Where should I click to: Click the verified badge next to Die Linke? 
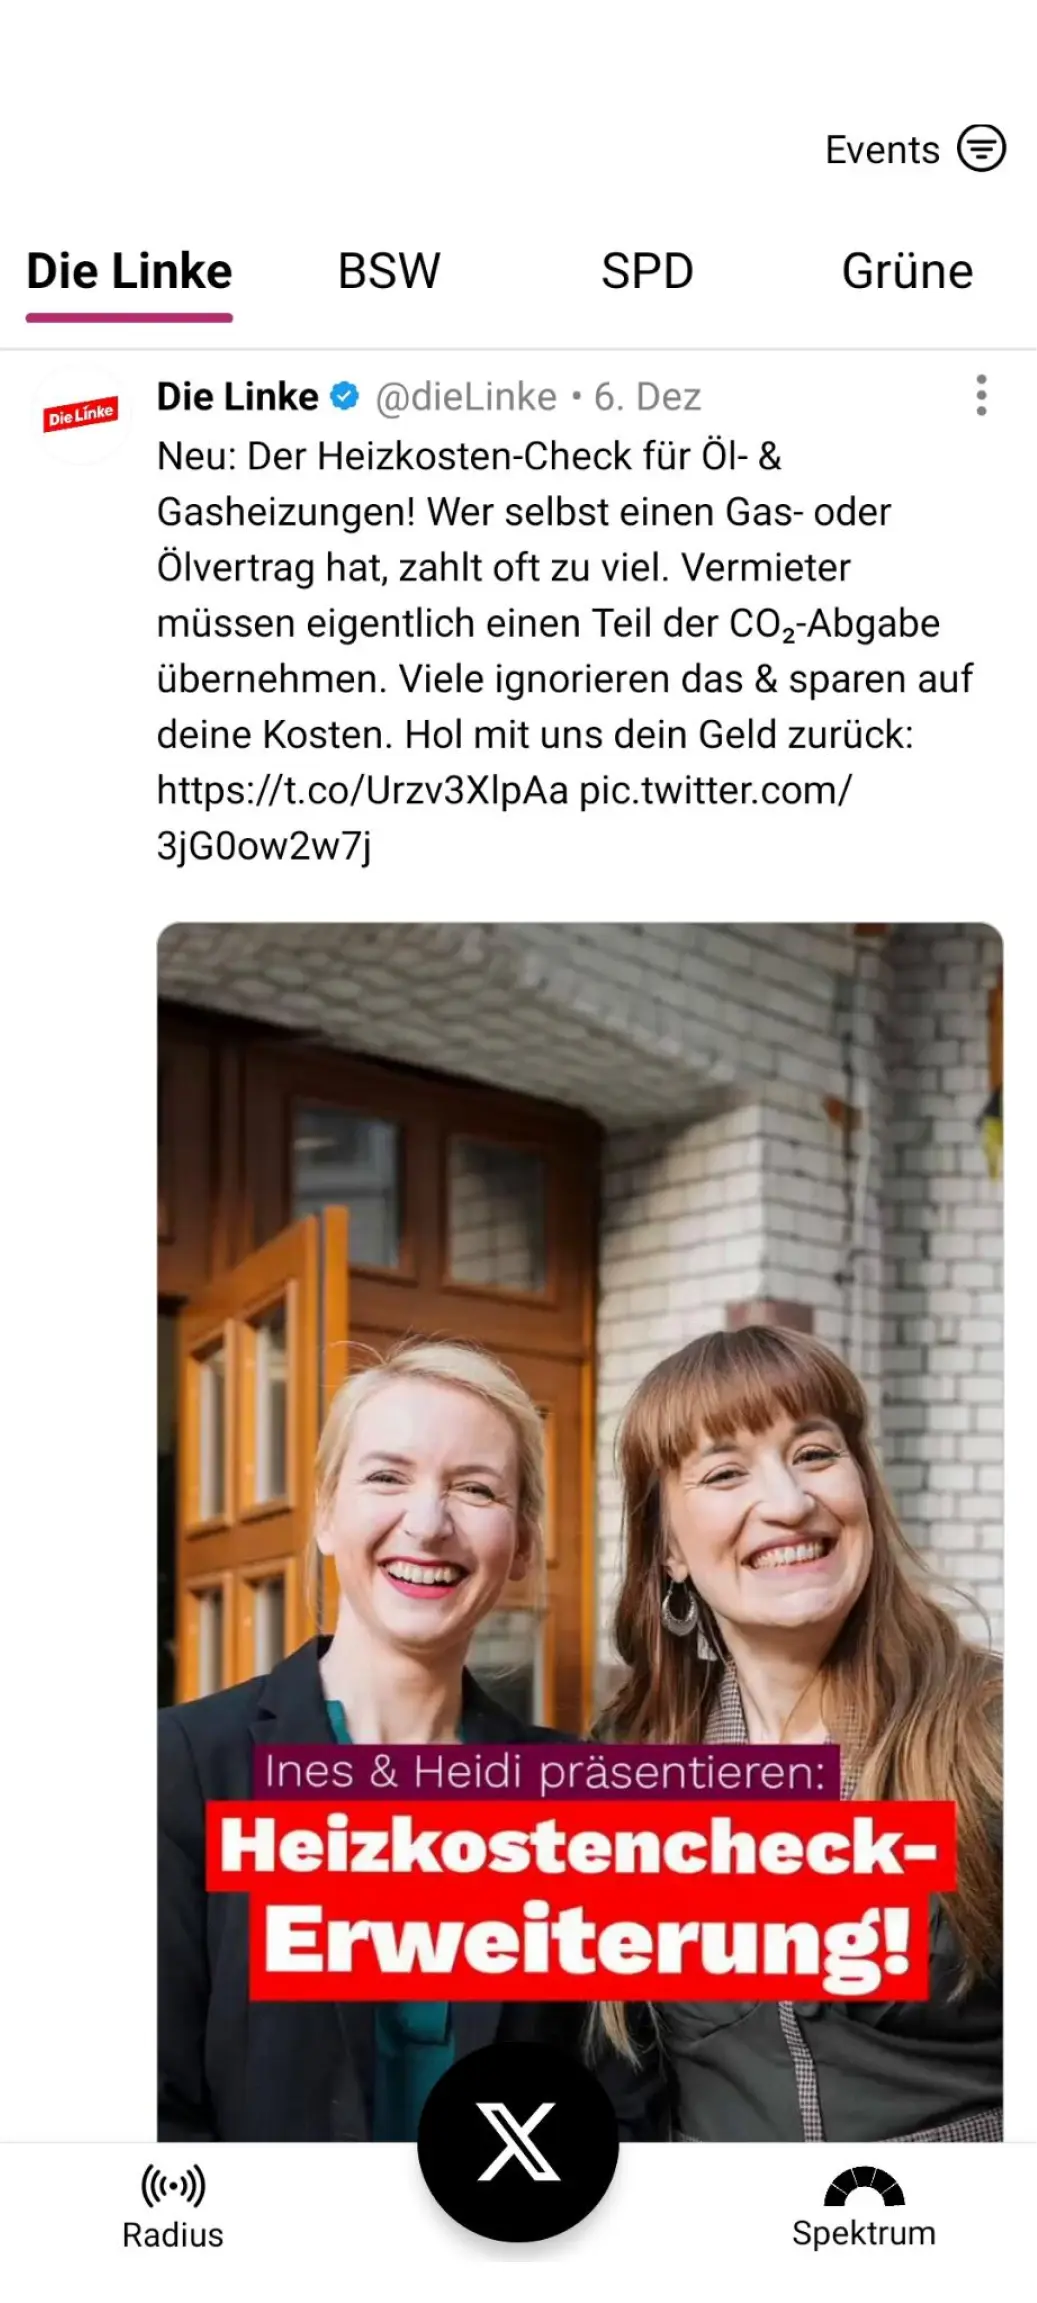[344, 397]
